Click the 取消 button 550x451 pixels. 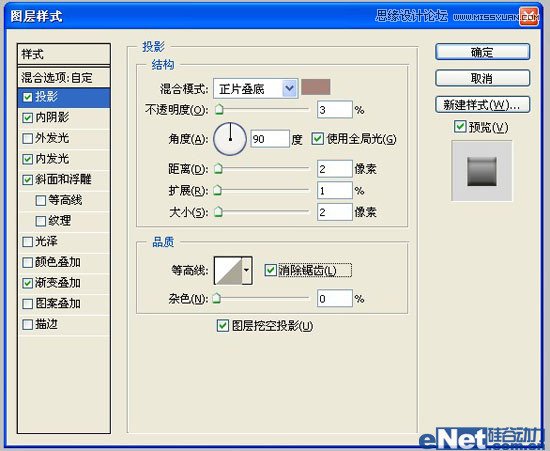tap(483, 78)
